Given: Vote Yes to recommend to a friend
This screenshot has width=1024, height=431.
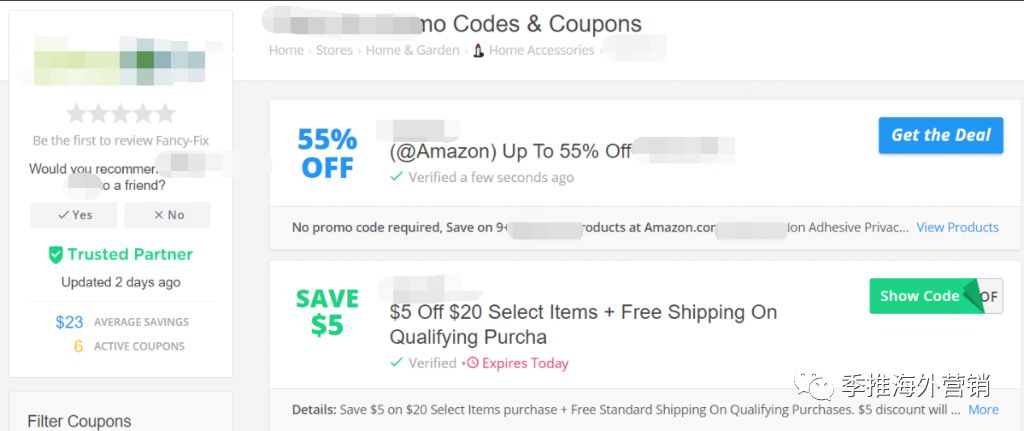Looking at the screenshot, I should point(74,215).
